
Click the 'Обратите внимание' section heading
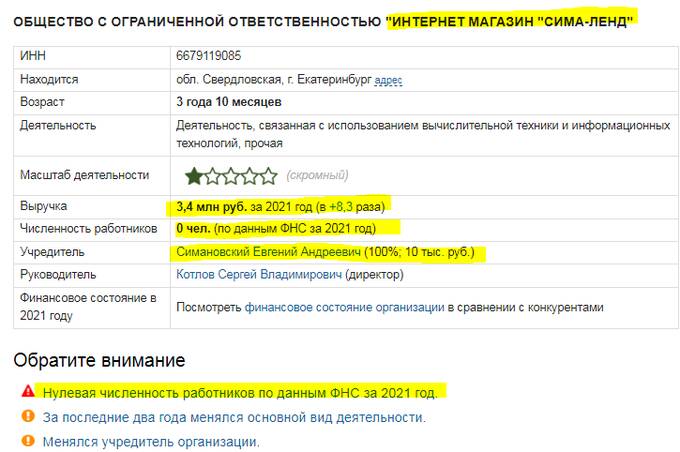99,360
